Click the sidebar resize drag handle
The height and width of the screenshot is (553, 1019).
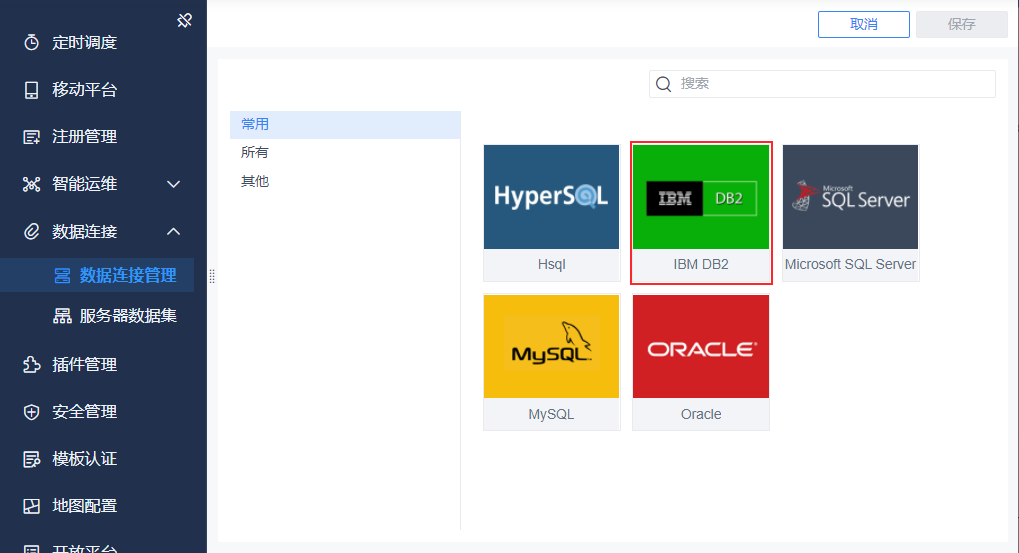click(212, 276)
